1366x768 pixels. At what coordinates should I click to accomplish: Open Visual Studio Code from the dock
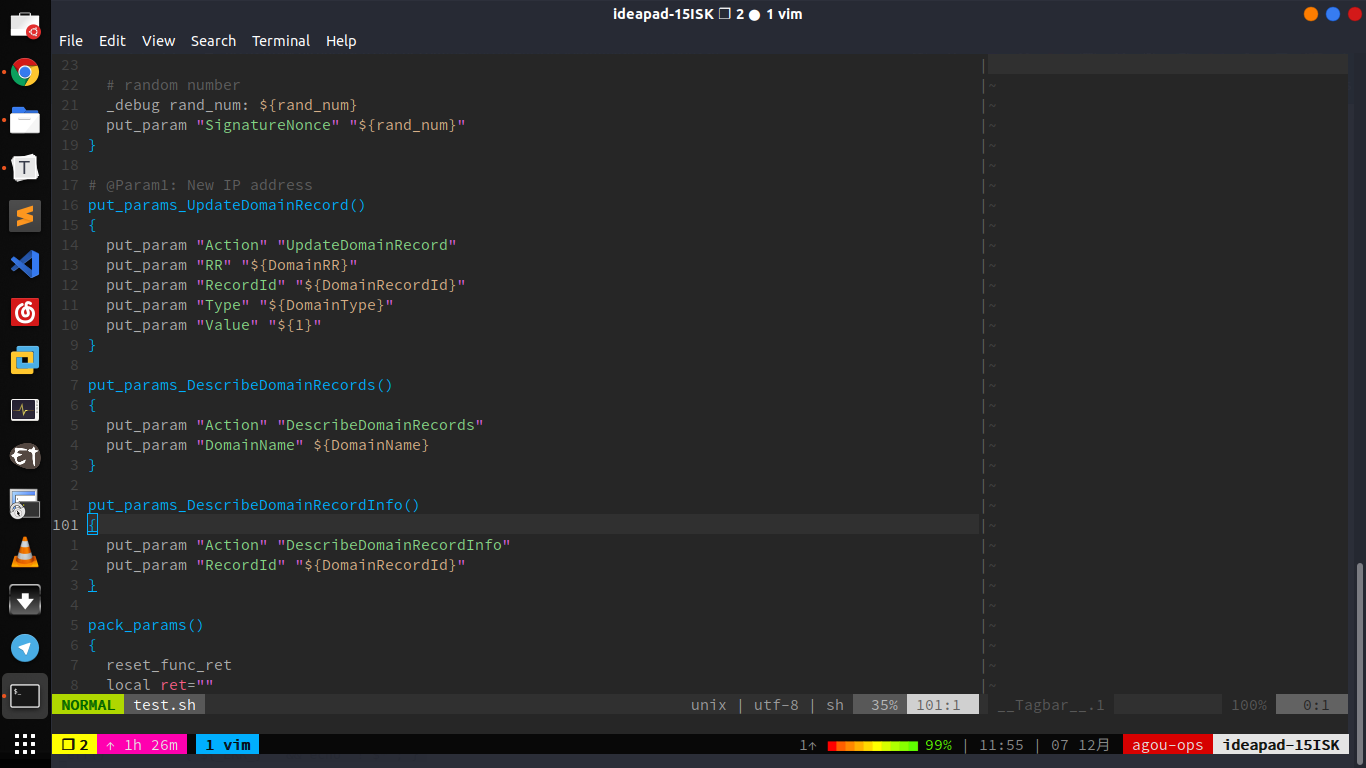[25, 264]
